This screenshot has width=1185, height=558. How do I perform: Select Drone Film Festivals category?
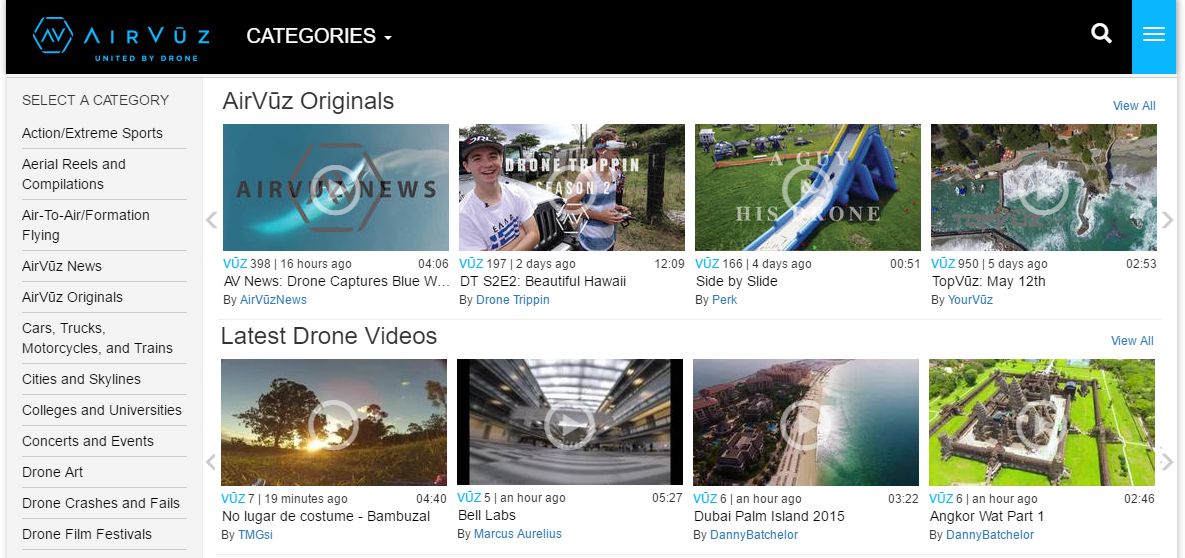pos(87,534)
